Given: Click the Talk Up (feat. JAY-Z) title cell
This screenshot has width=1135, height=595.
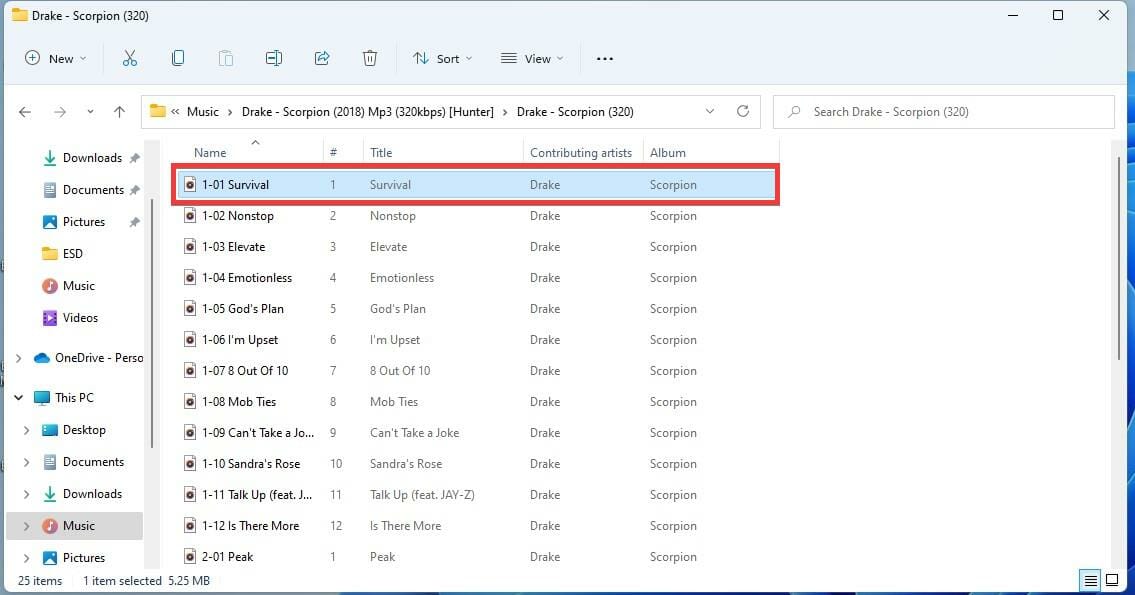Looking at the screenshot, I should (422, 495).
